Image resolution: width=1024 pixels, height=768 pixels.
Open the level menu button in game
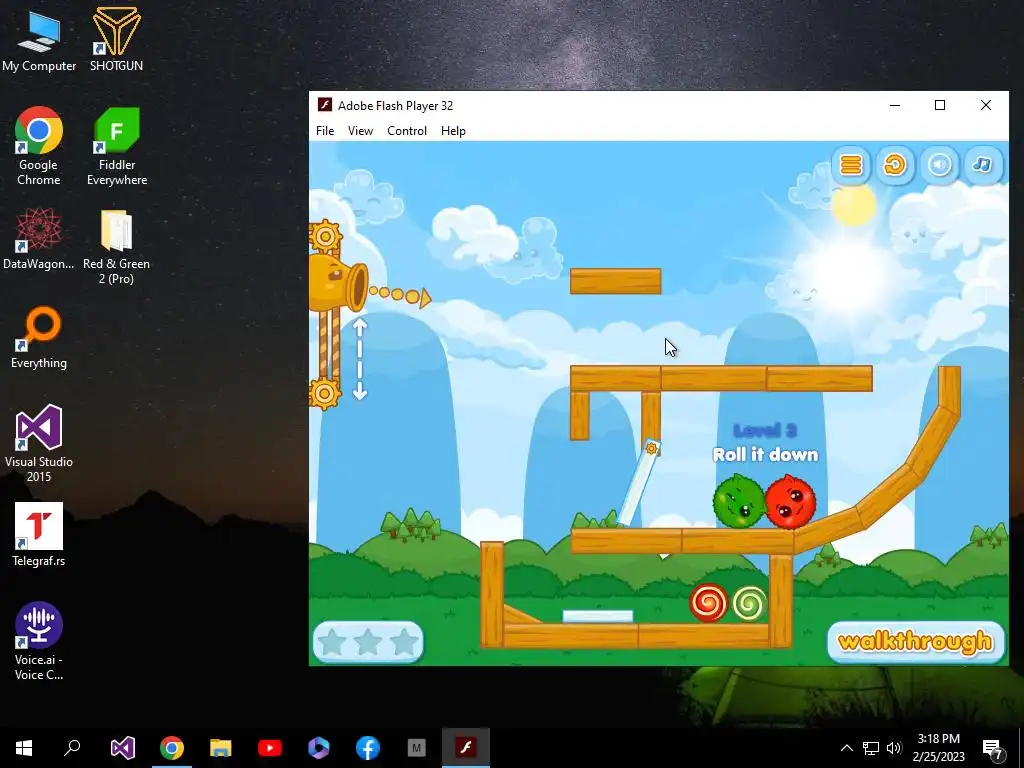click(x=851, y=165)
